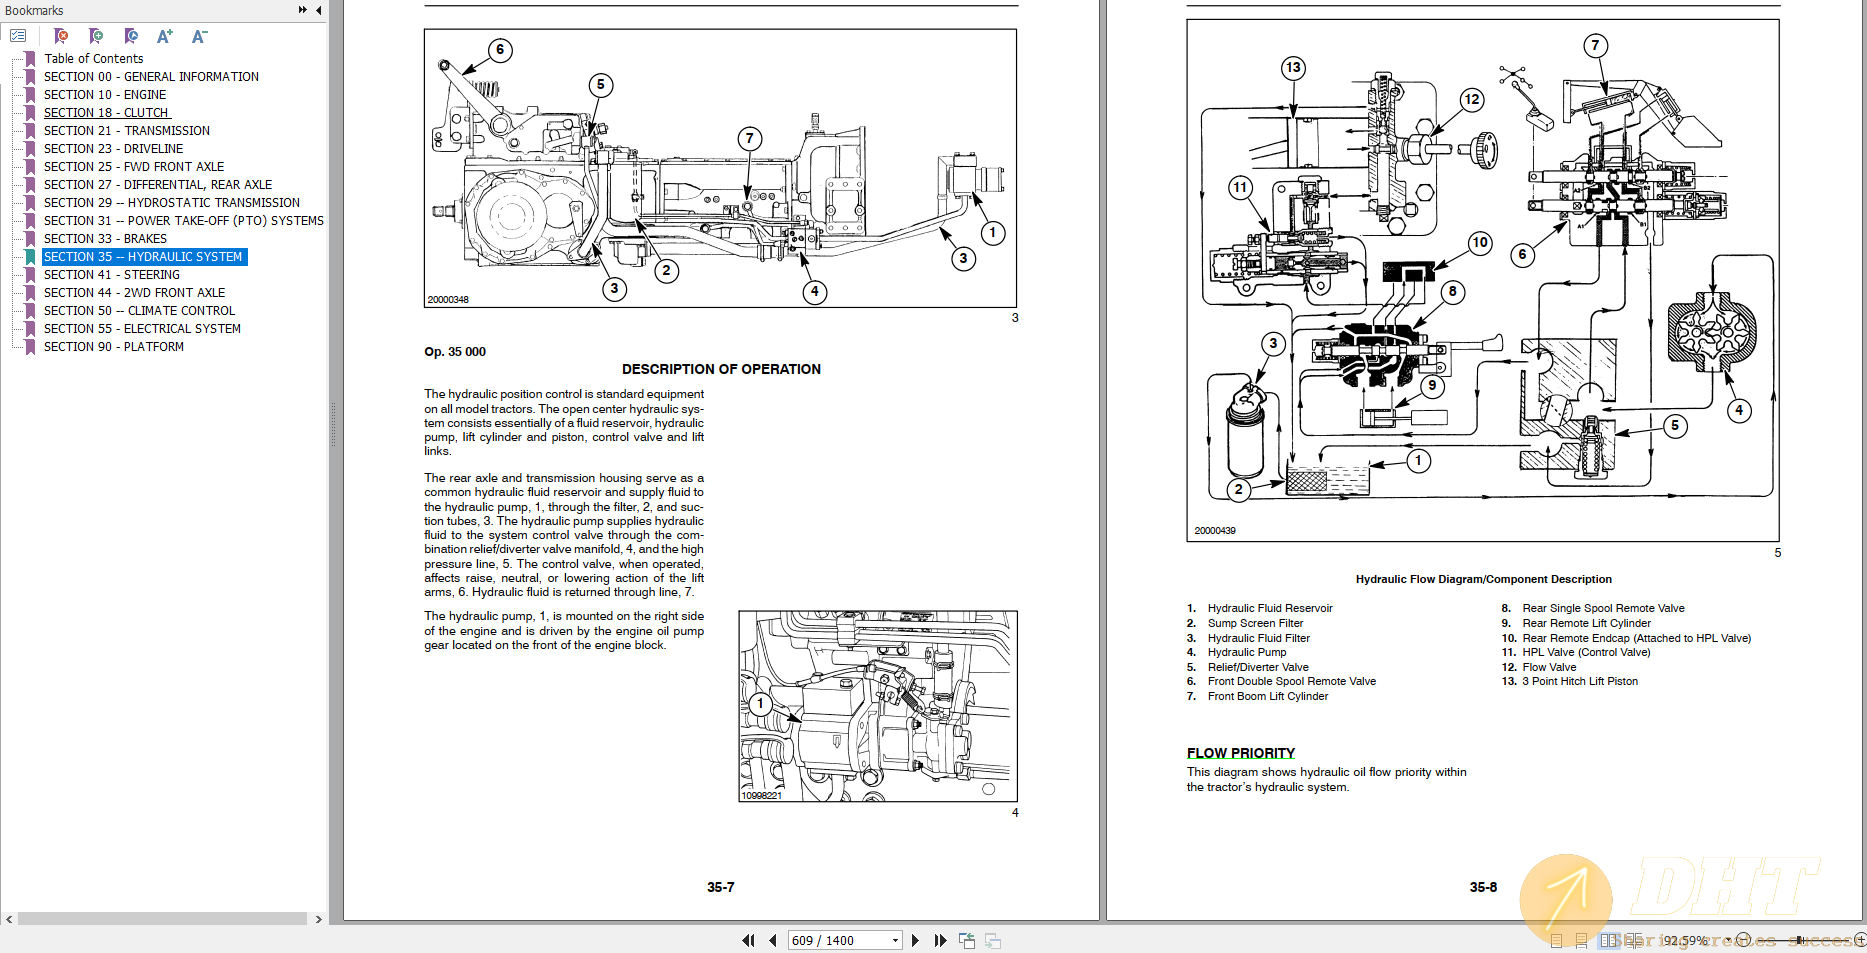Switch to single page view icon

1556,940
